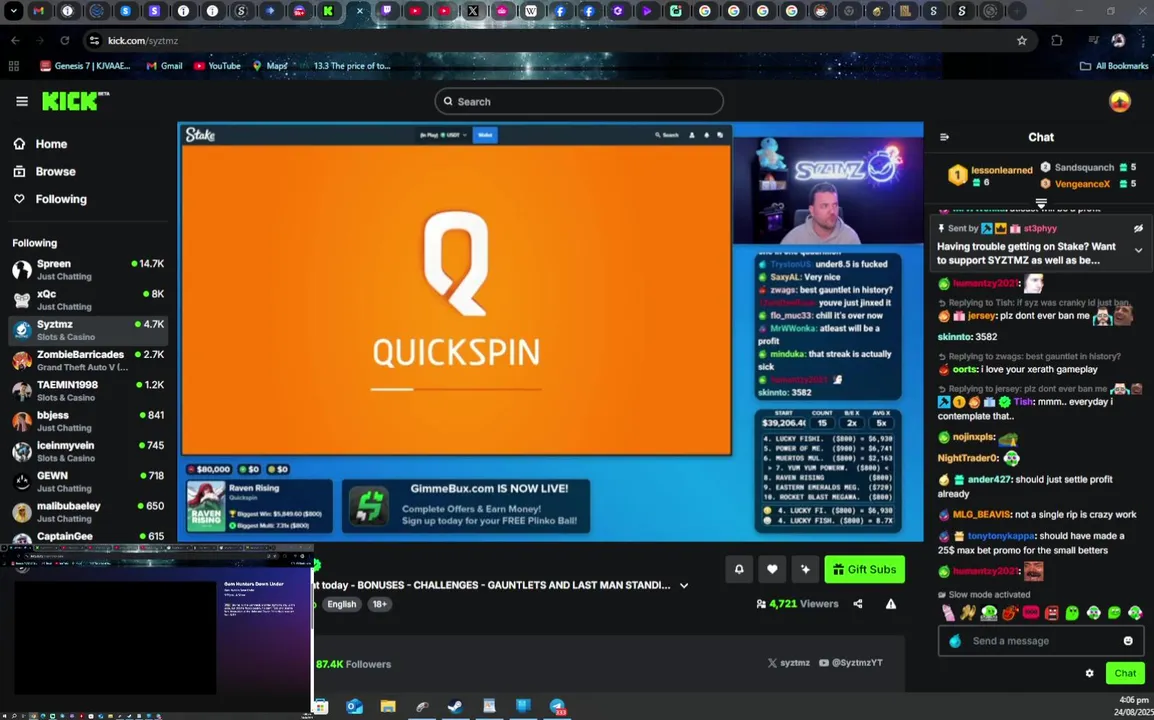The width and height of the screenshot is (1154, 720).
Task: Insert the red screaming face emote
Action: 1052,613
